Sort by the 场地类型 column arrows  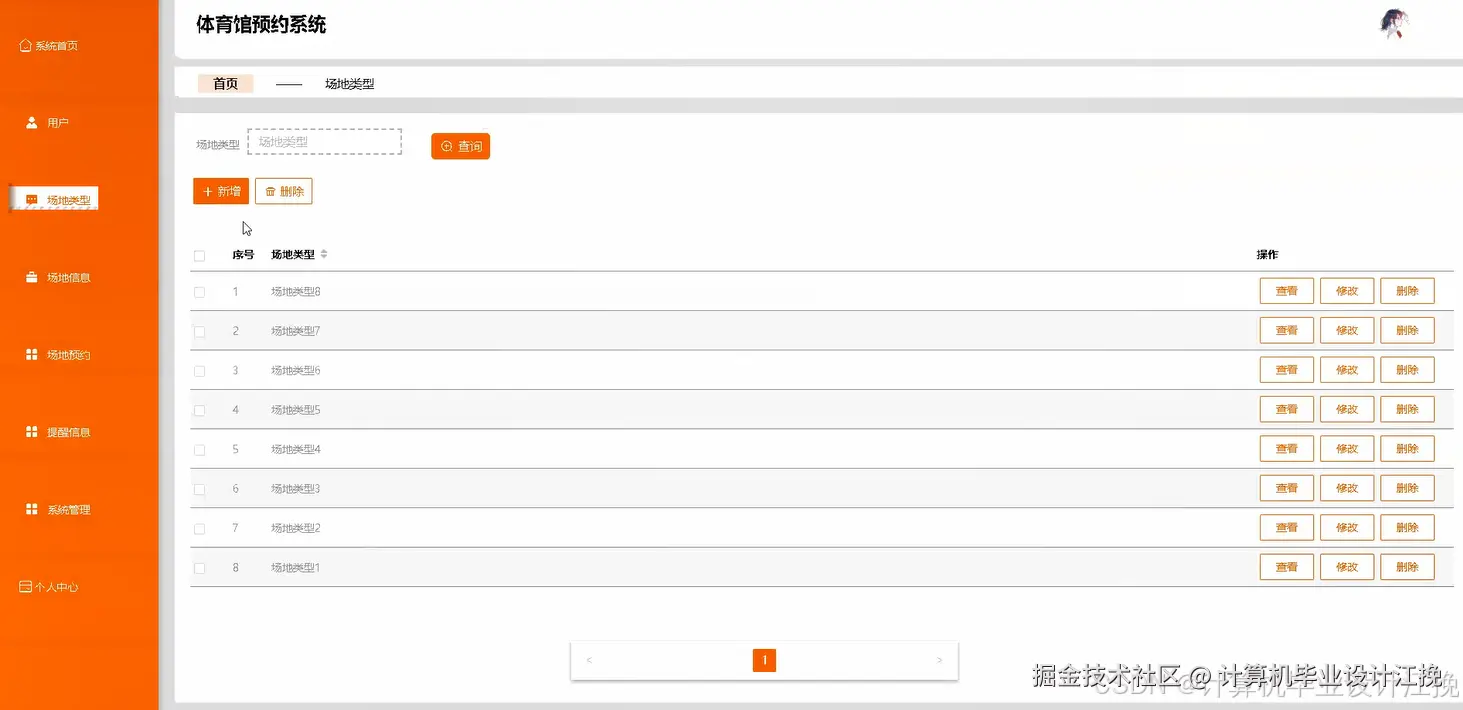(324, 255)
